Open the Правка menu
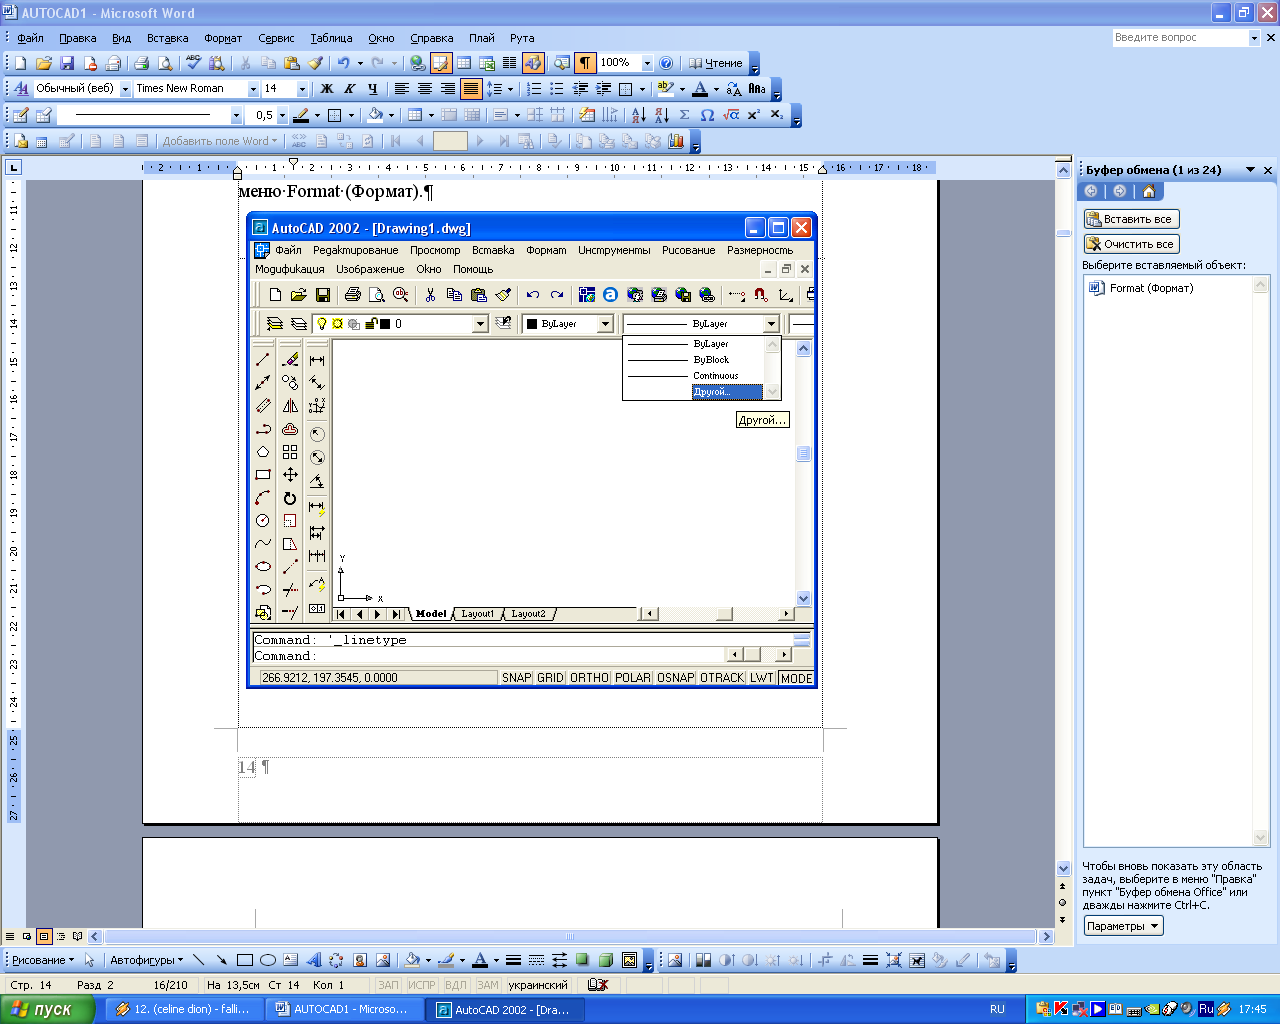 coord(77,38)
